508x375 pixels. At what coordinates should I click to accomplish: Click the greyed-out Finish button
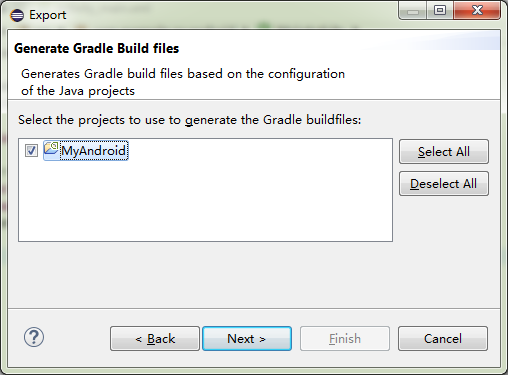click(345, 339)
